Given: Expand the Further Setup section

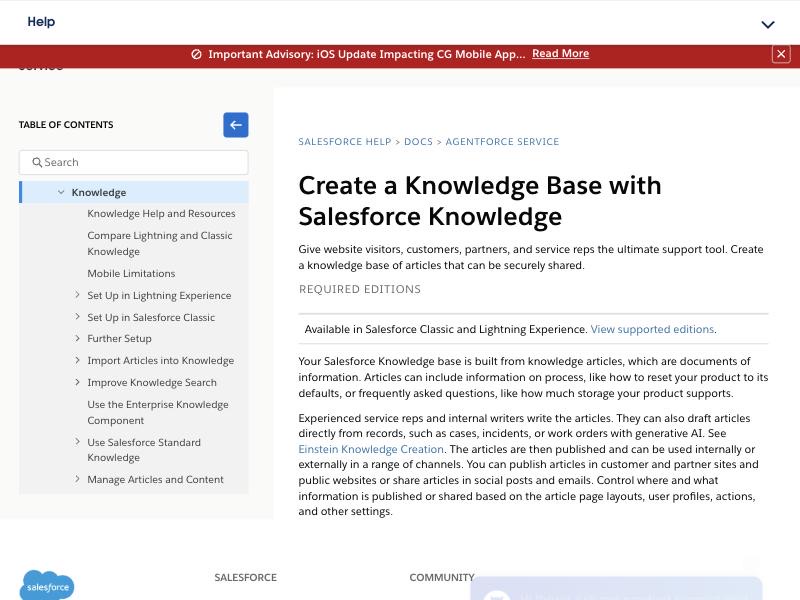Looking at the screenshot, I should click(x=77, y=338).
